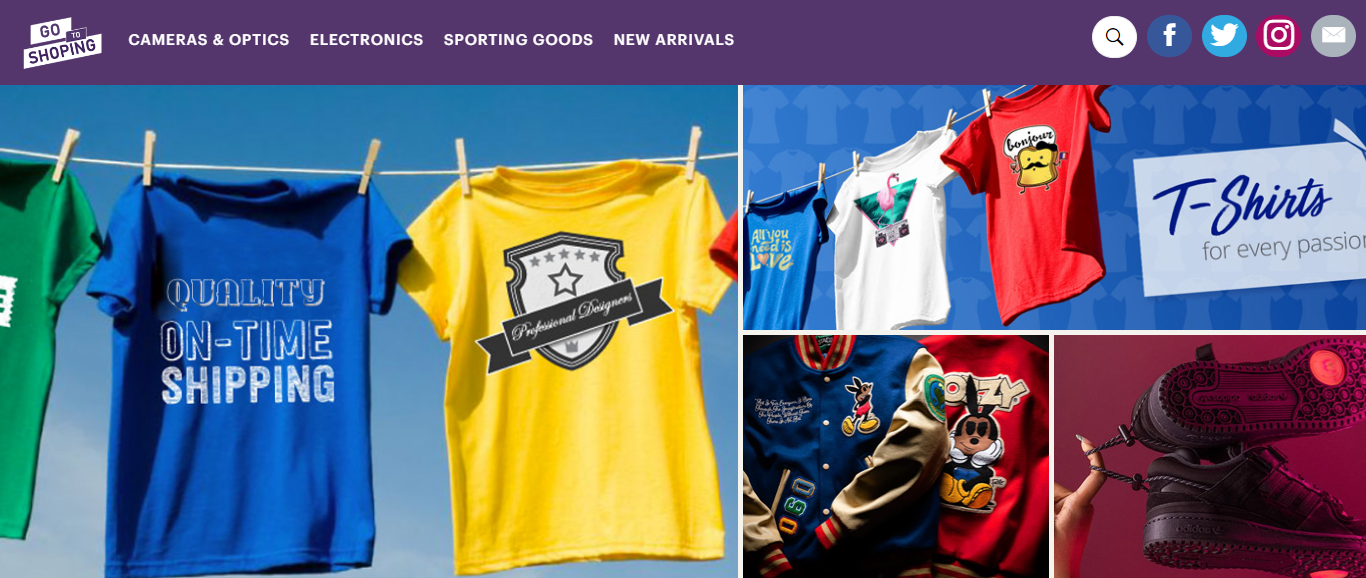
Task: Open the Twitter bird icon
Action: [1224, 36]
